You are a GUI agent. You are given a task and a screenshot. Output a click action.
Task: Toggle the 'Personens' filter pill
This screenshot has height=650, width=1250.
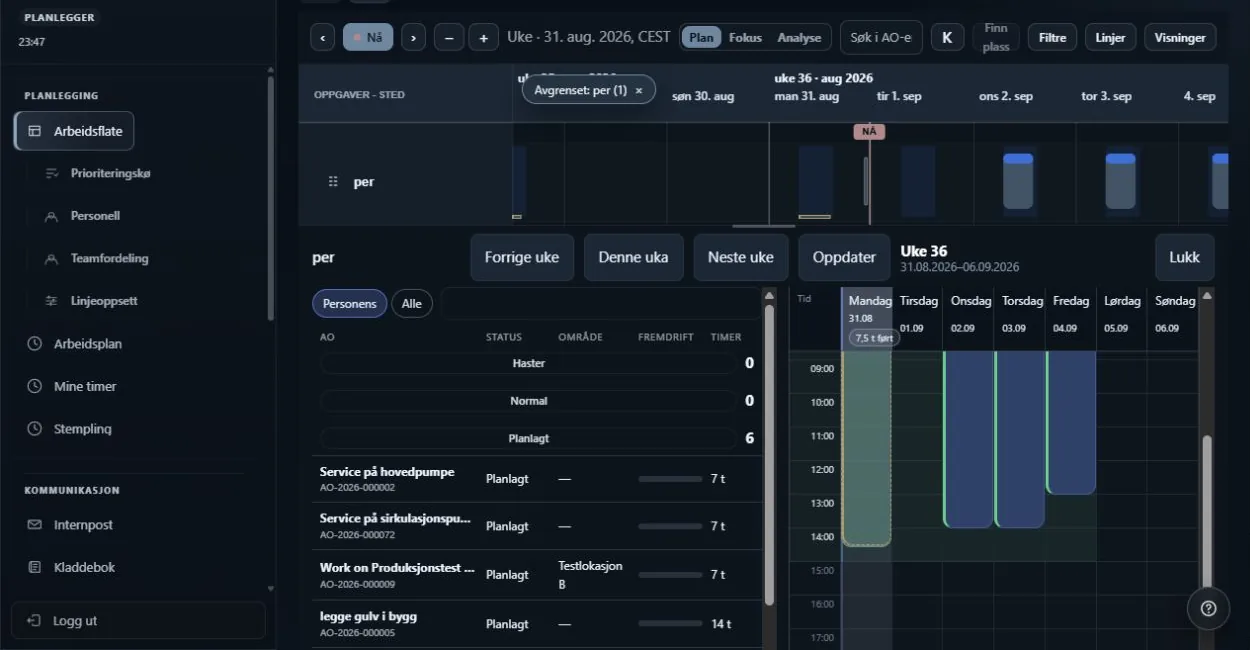[350, 304]
